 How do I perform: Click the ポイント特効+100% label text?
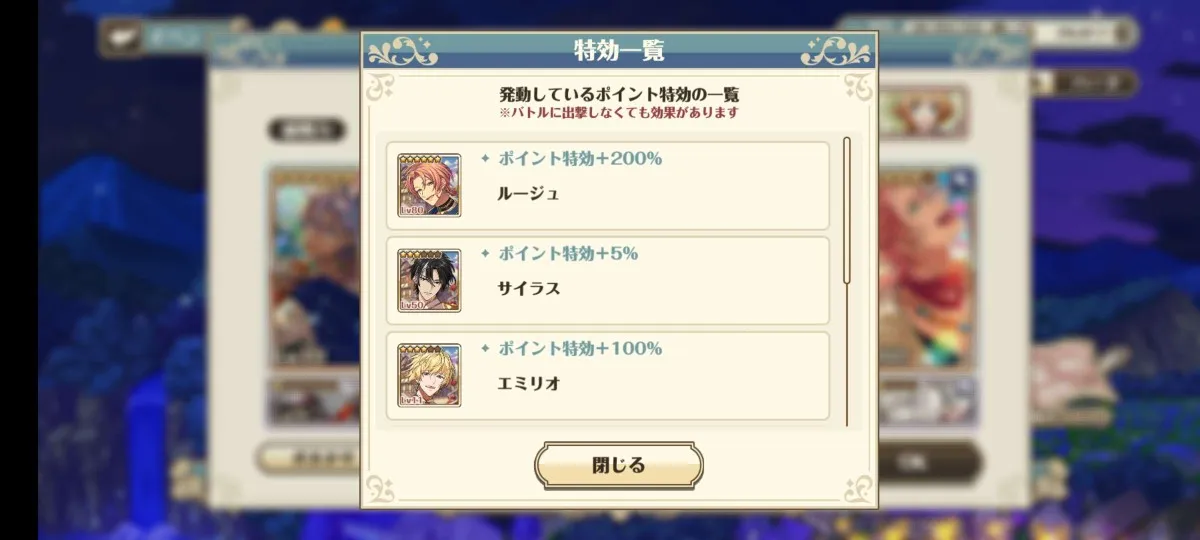pos(580,349)
